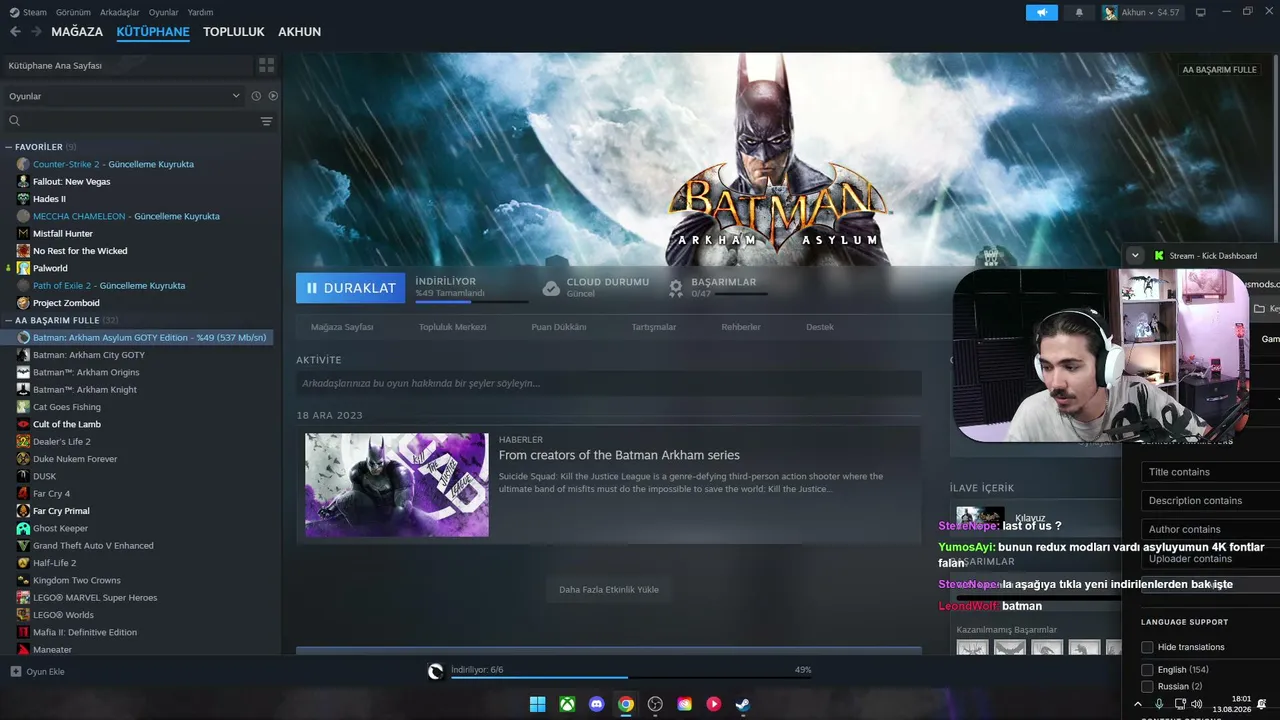Screen dimensions: 1280x720
Task: Select Cult of the Lamb in library
Action: [67, 424]
